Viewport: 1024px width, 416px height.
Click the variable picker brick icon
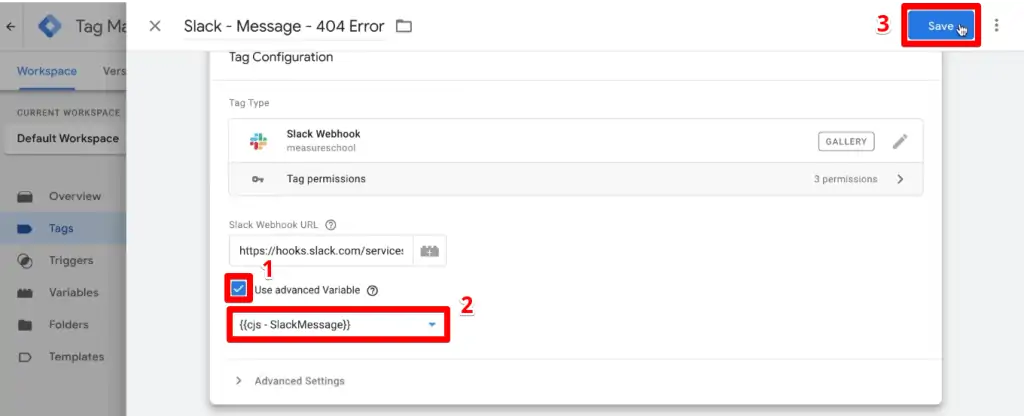pos(429,251)
